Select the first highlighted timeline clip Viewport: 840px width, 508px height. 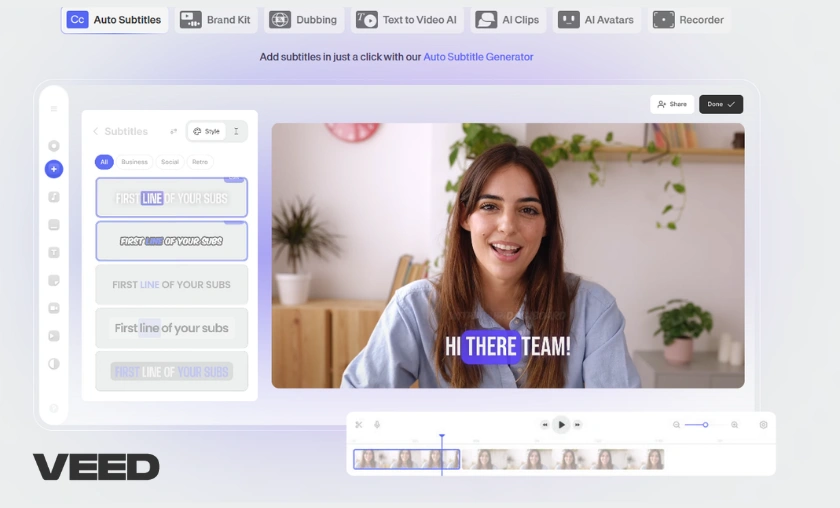click(407, 459)
